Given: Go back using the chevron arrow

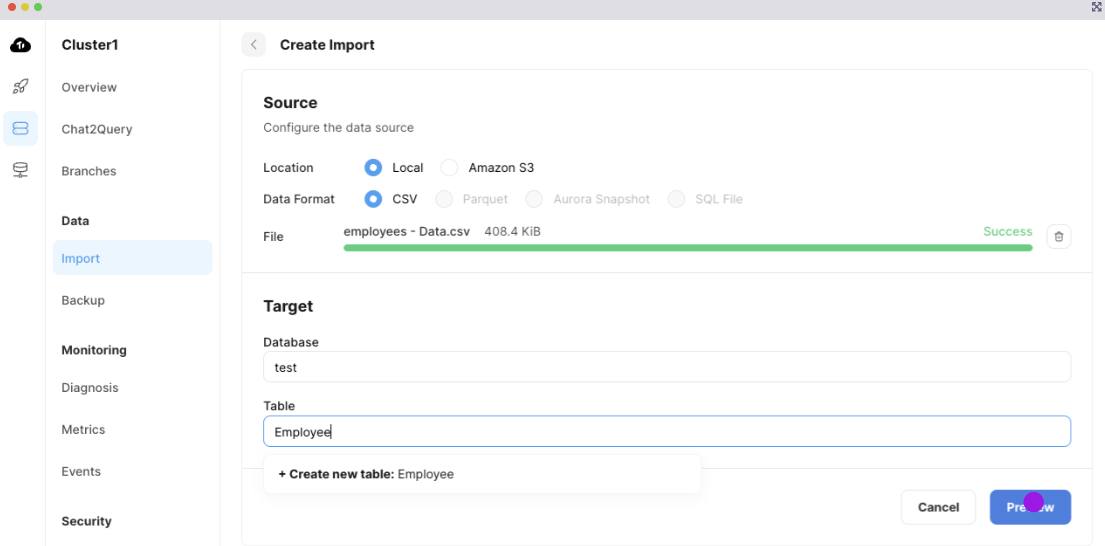Looking at the screenshot, I should click(254, 45).
